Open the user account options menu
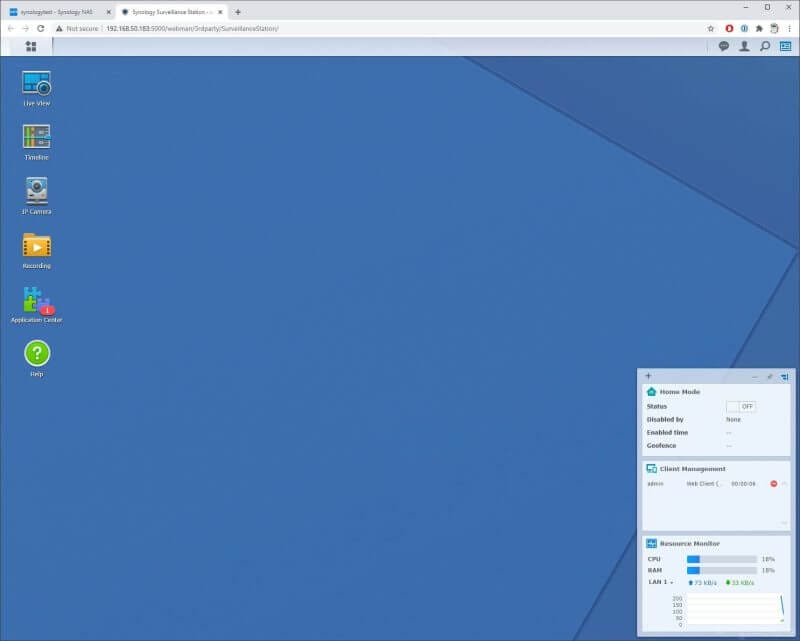800x641 pixels. coord(744,46)
